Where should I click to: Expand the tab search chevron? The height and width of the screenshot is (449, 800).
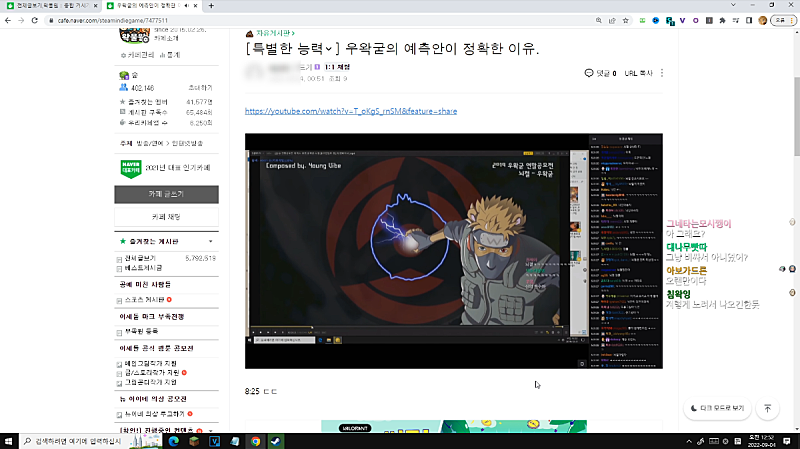pyautogui.click(x=733, y=5)
